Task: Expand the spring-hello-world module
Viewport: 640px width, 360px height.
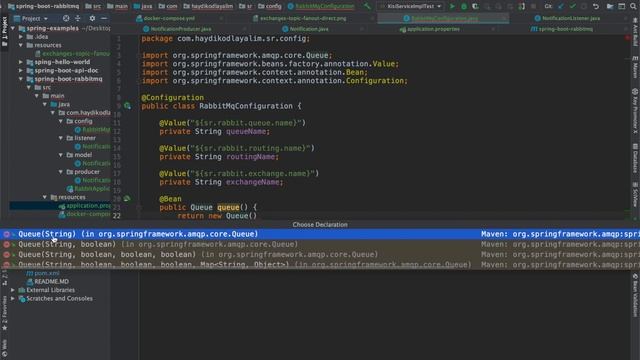Action: (x=21, y=62)
